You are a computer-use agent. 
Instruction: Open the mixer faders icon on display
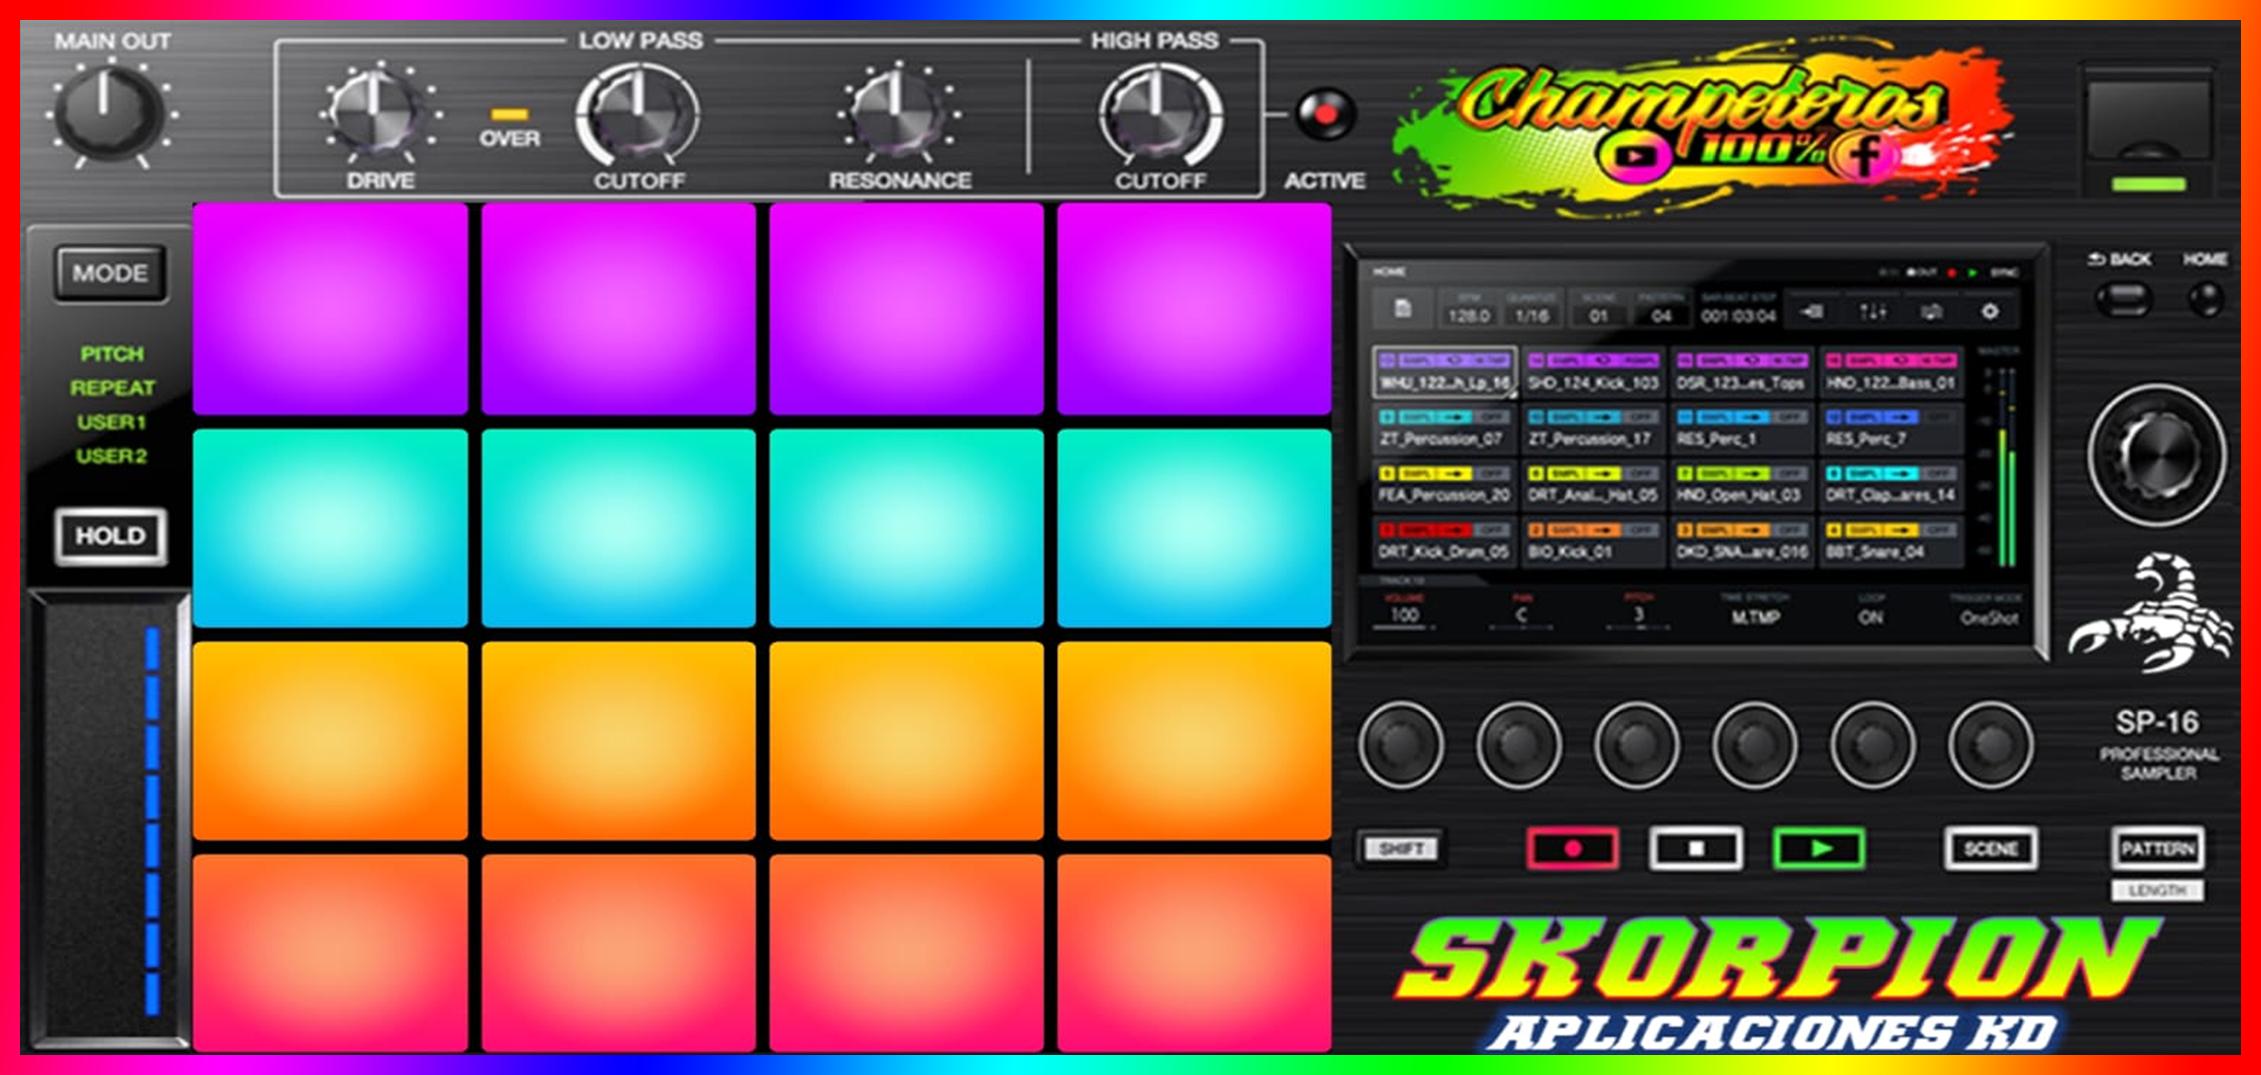(1872, 312)
